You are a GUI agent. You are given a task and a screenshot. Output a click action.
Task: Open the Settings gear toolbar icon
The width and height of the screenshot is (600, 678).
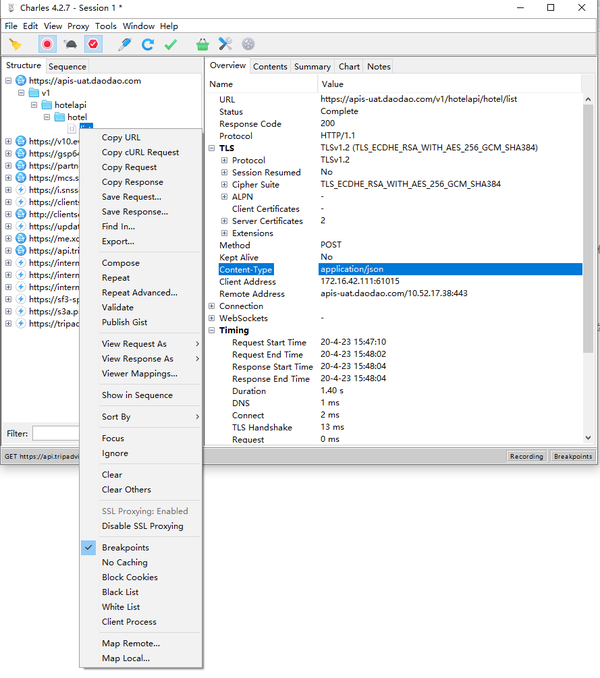248,44
